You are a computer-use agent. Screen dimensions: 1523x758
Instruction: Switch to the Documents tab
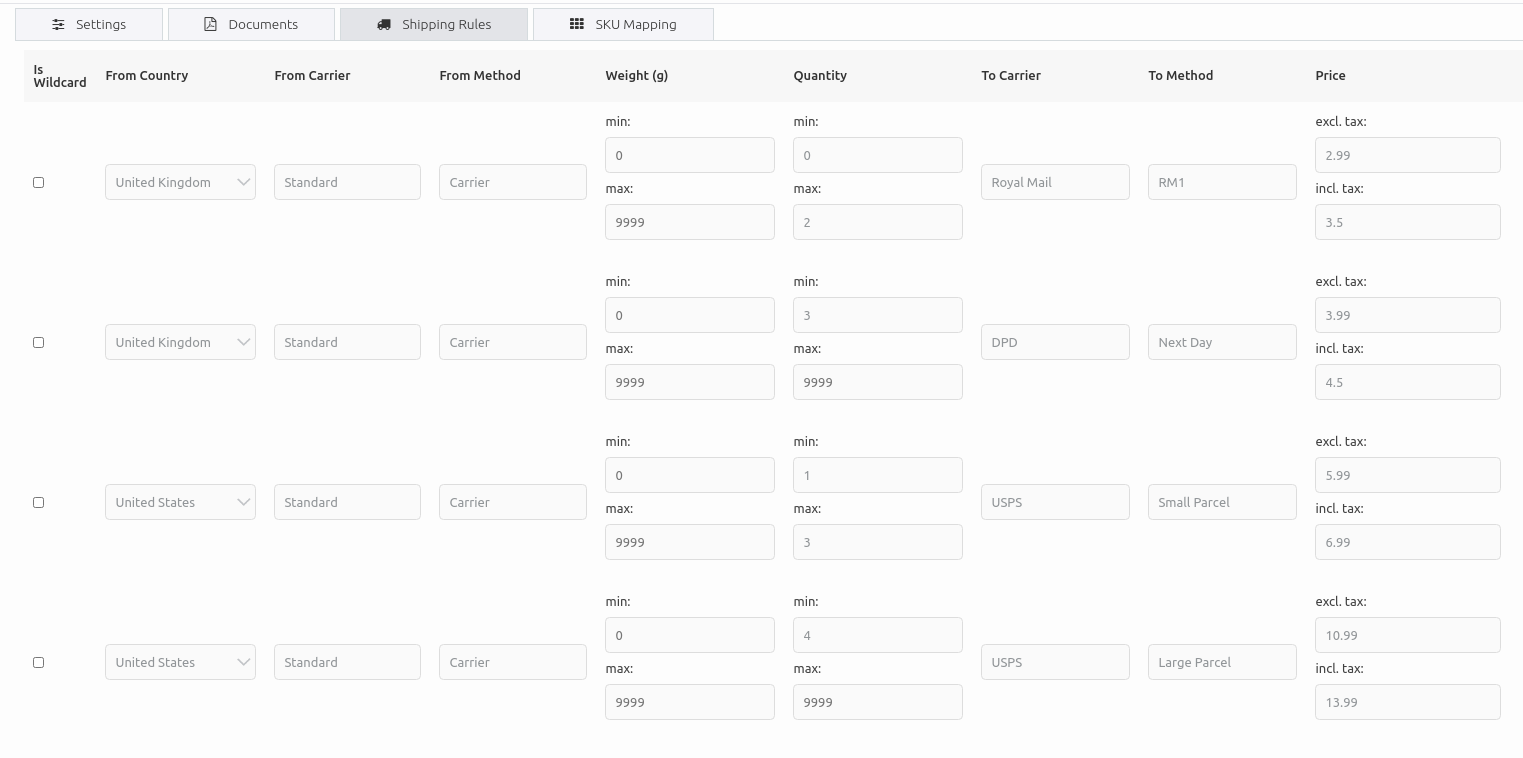(x=251, y=24)
